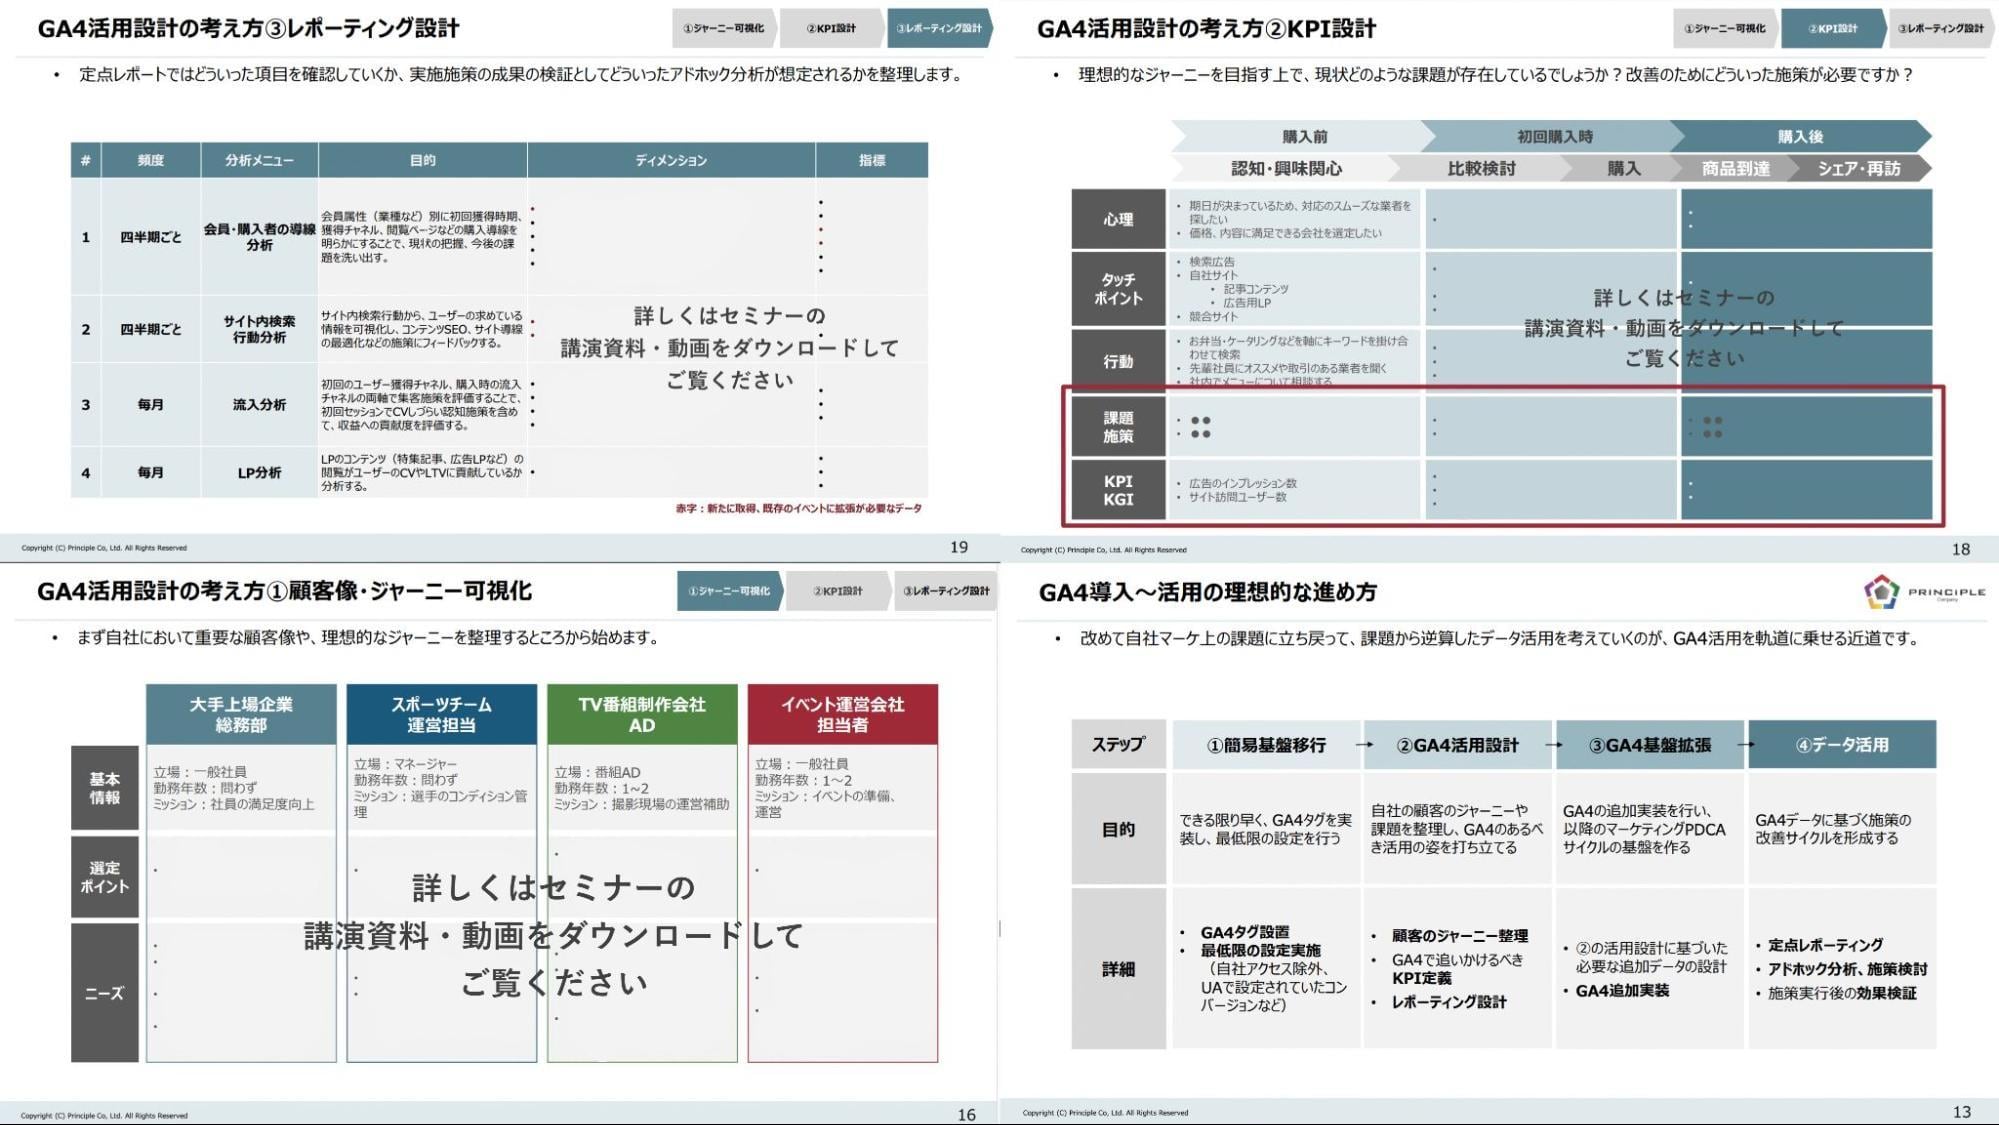Click the 頻度 column header in the report table
The height and width of the screenshot is (1125, 1999).
click(151, 160)
